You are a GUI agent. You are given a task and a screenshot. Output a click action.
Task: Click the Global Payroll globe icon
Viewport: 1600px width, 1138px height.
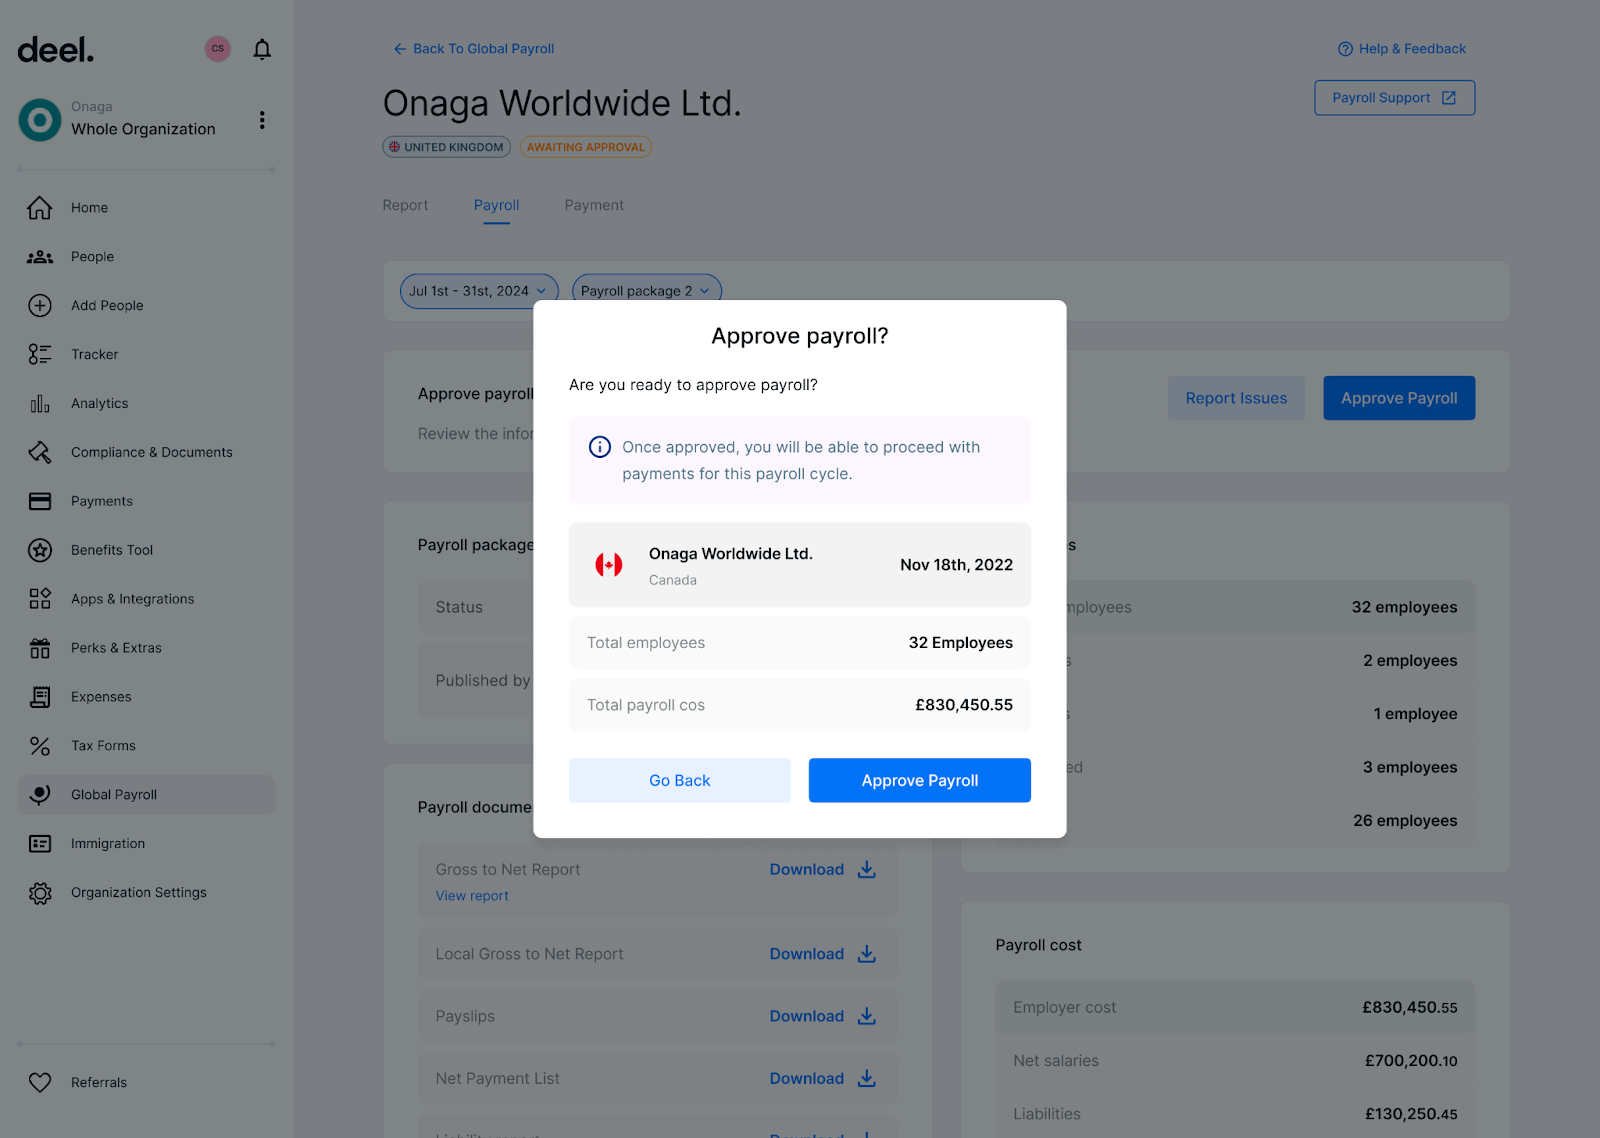[x=40, y=795]
